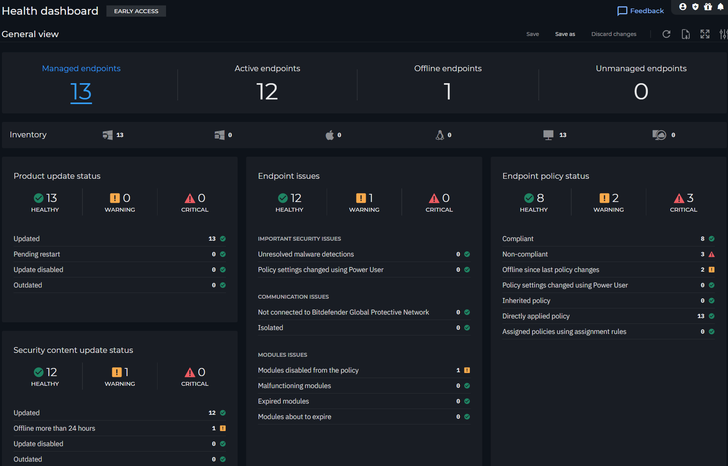
Task: Click the Product update status panel title
Action: [57, 176]
